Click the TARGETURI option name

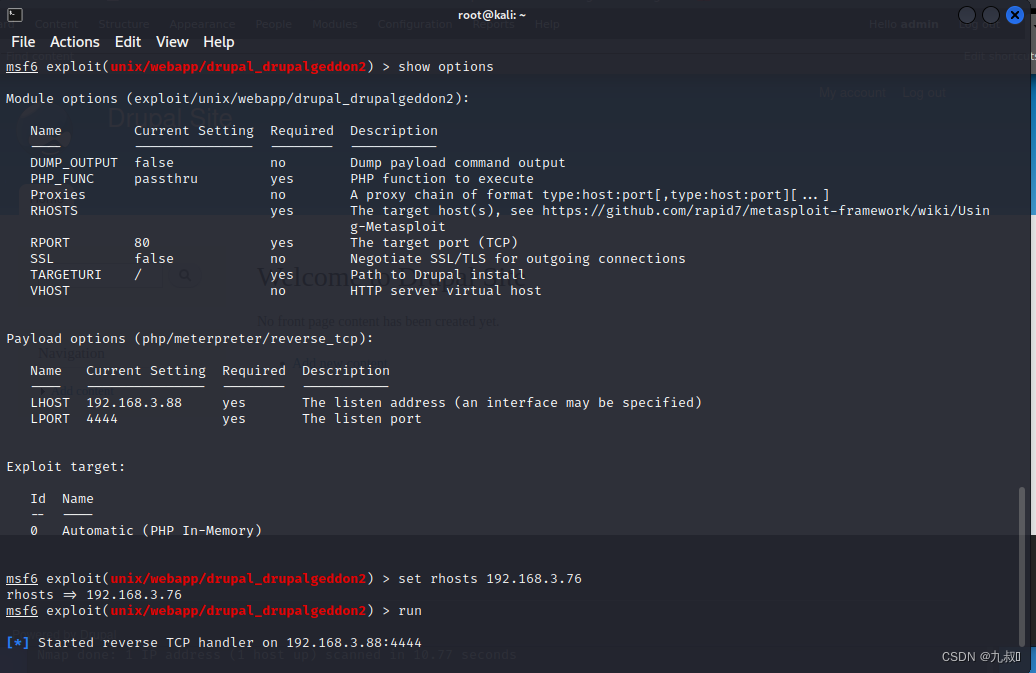point(65,275)
